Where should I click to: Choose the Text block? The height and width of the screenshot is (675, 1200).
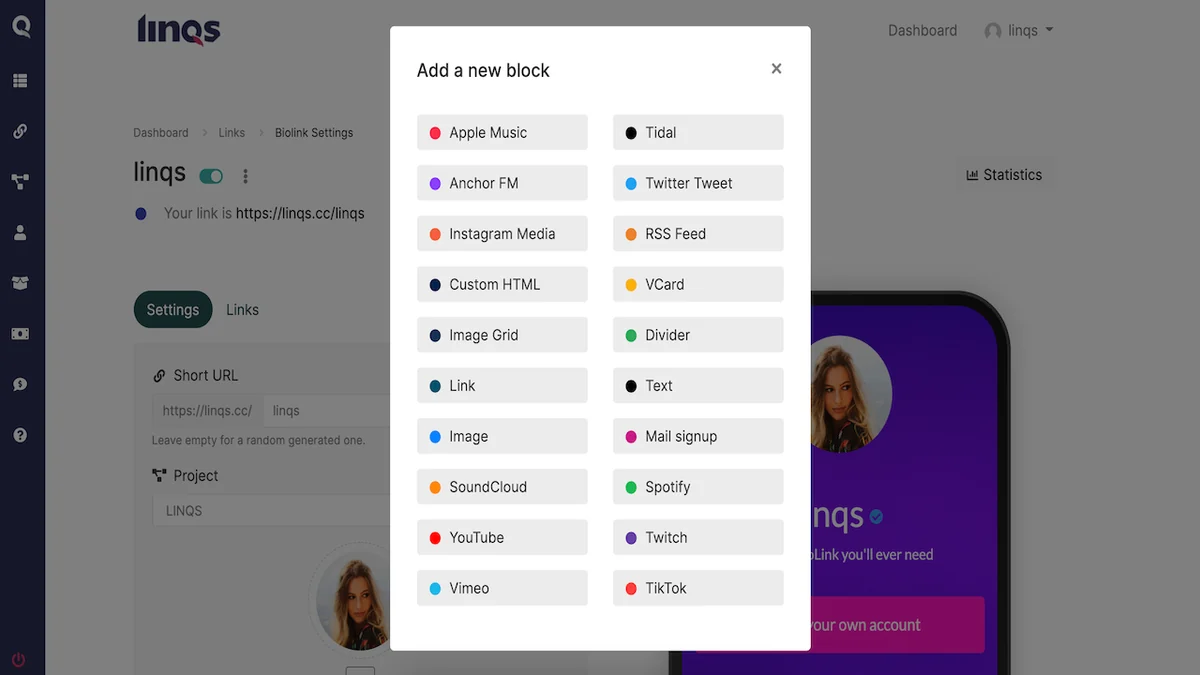(x=698, y=386)
